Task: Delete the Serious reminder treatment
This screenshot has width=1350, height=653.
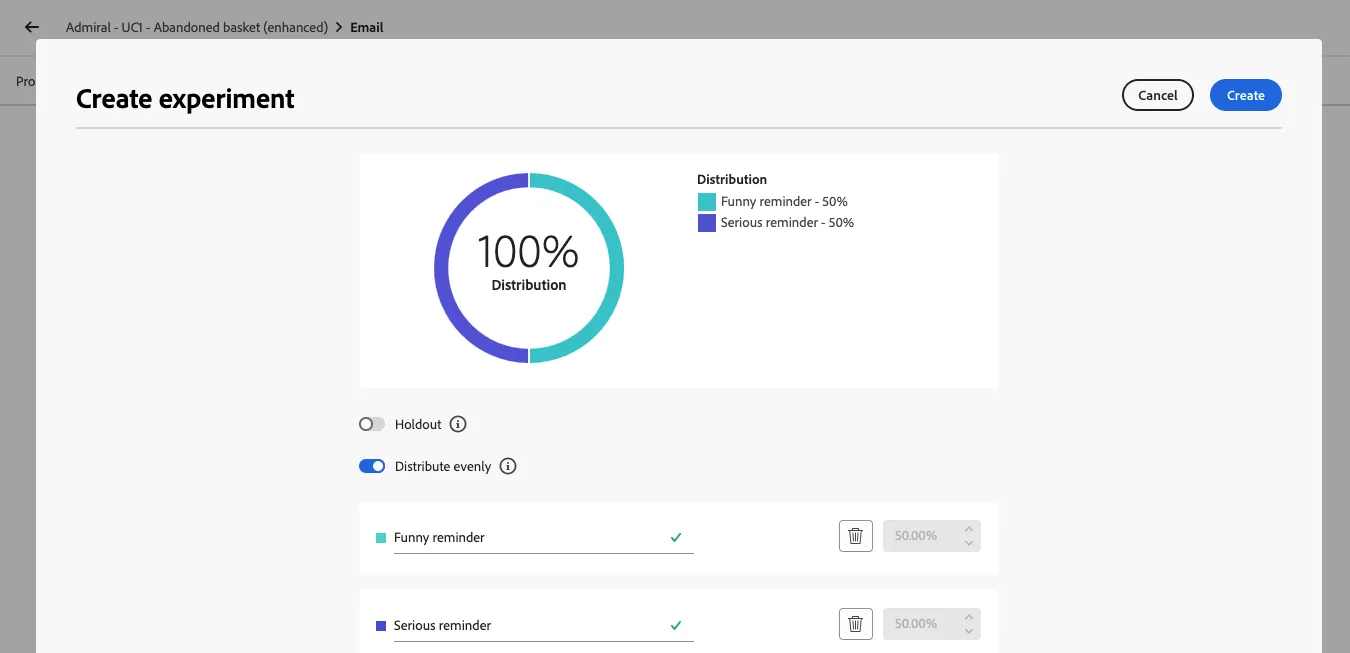Action: point(856,624)
